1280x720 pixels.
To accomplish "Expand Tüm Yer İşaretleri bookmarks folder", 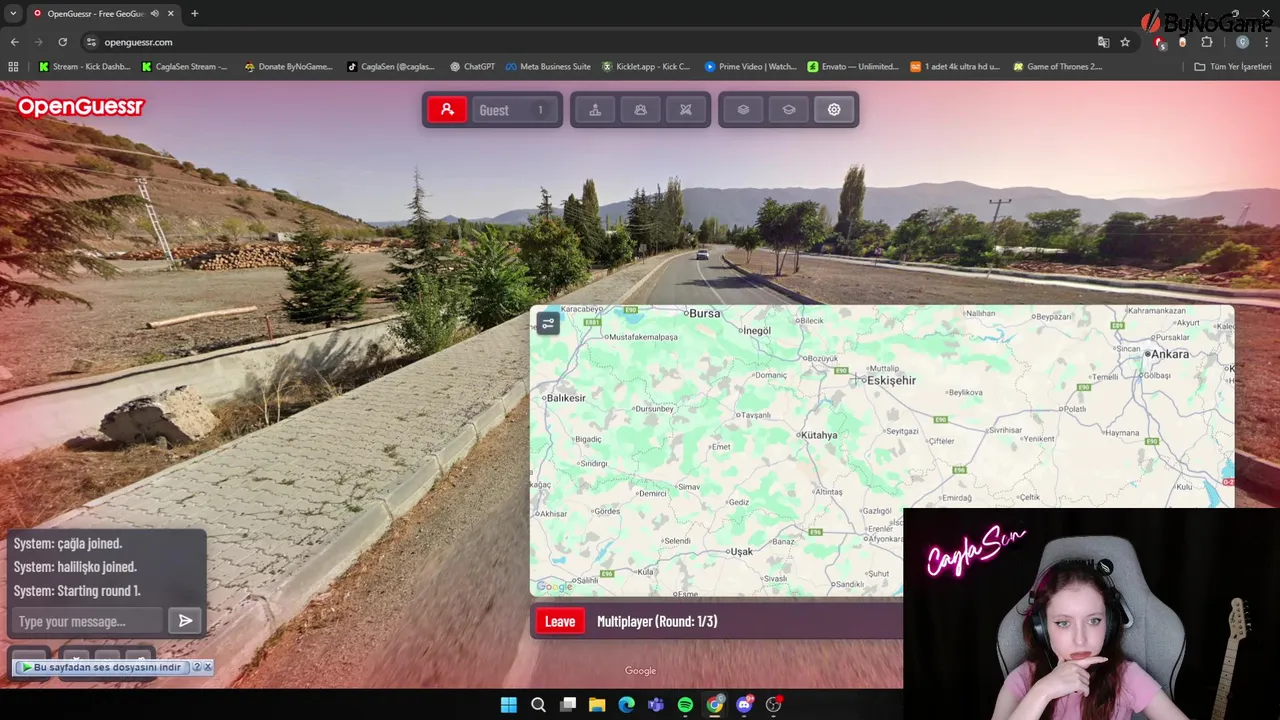I will point(1233,67).
